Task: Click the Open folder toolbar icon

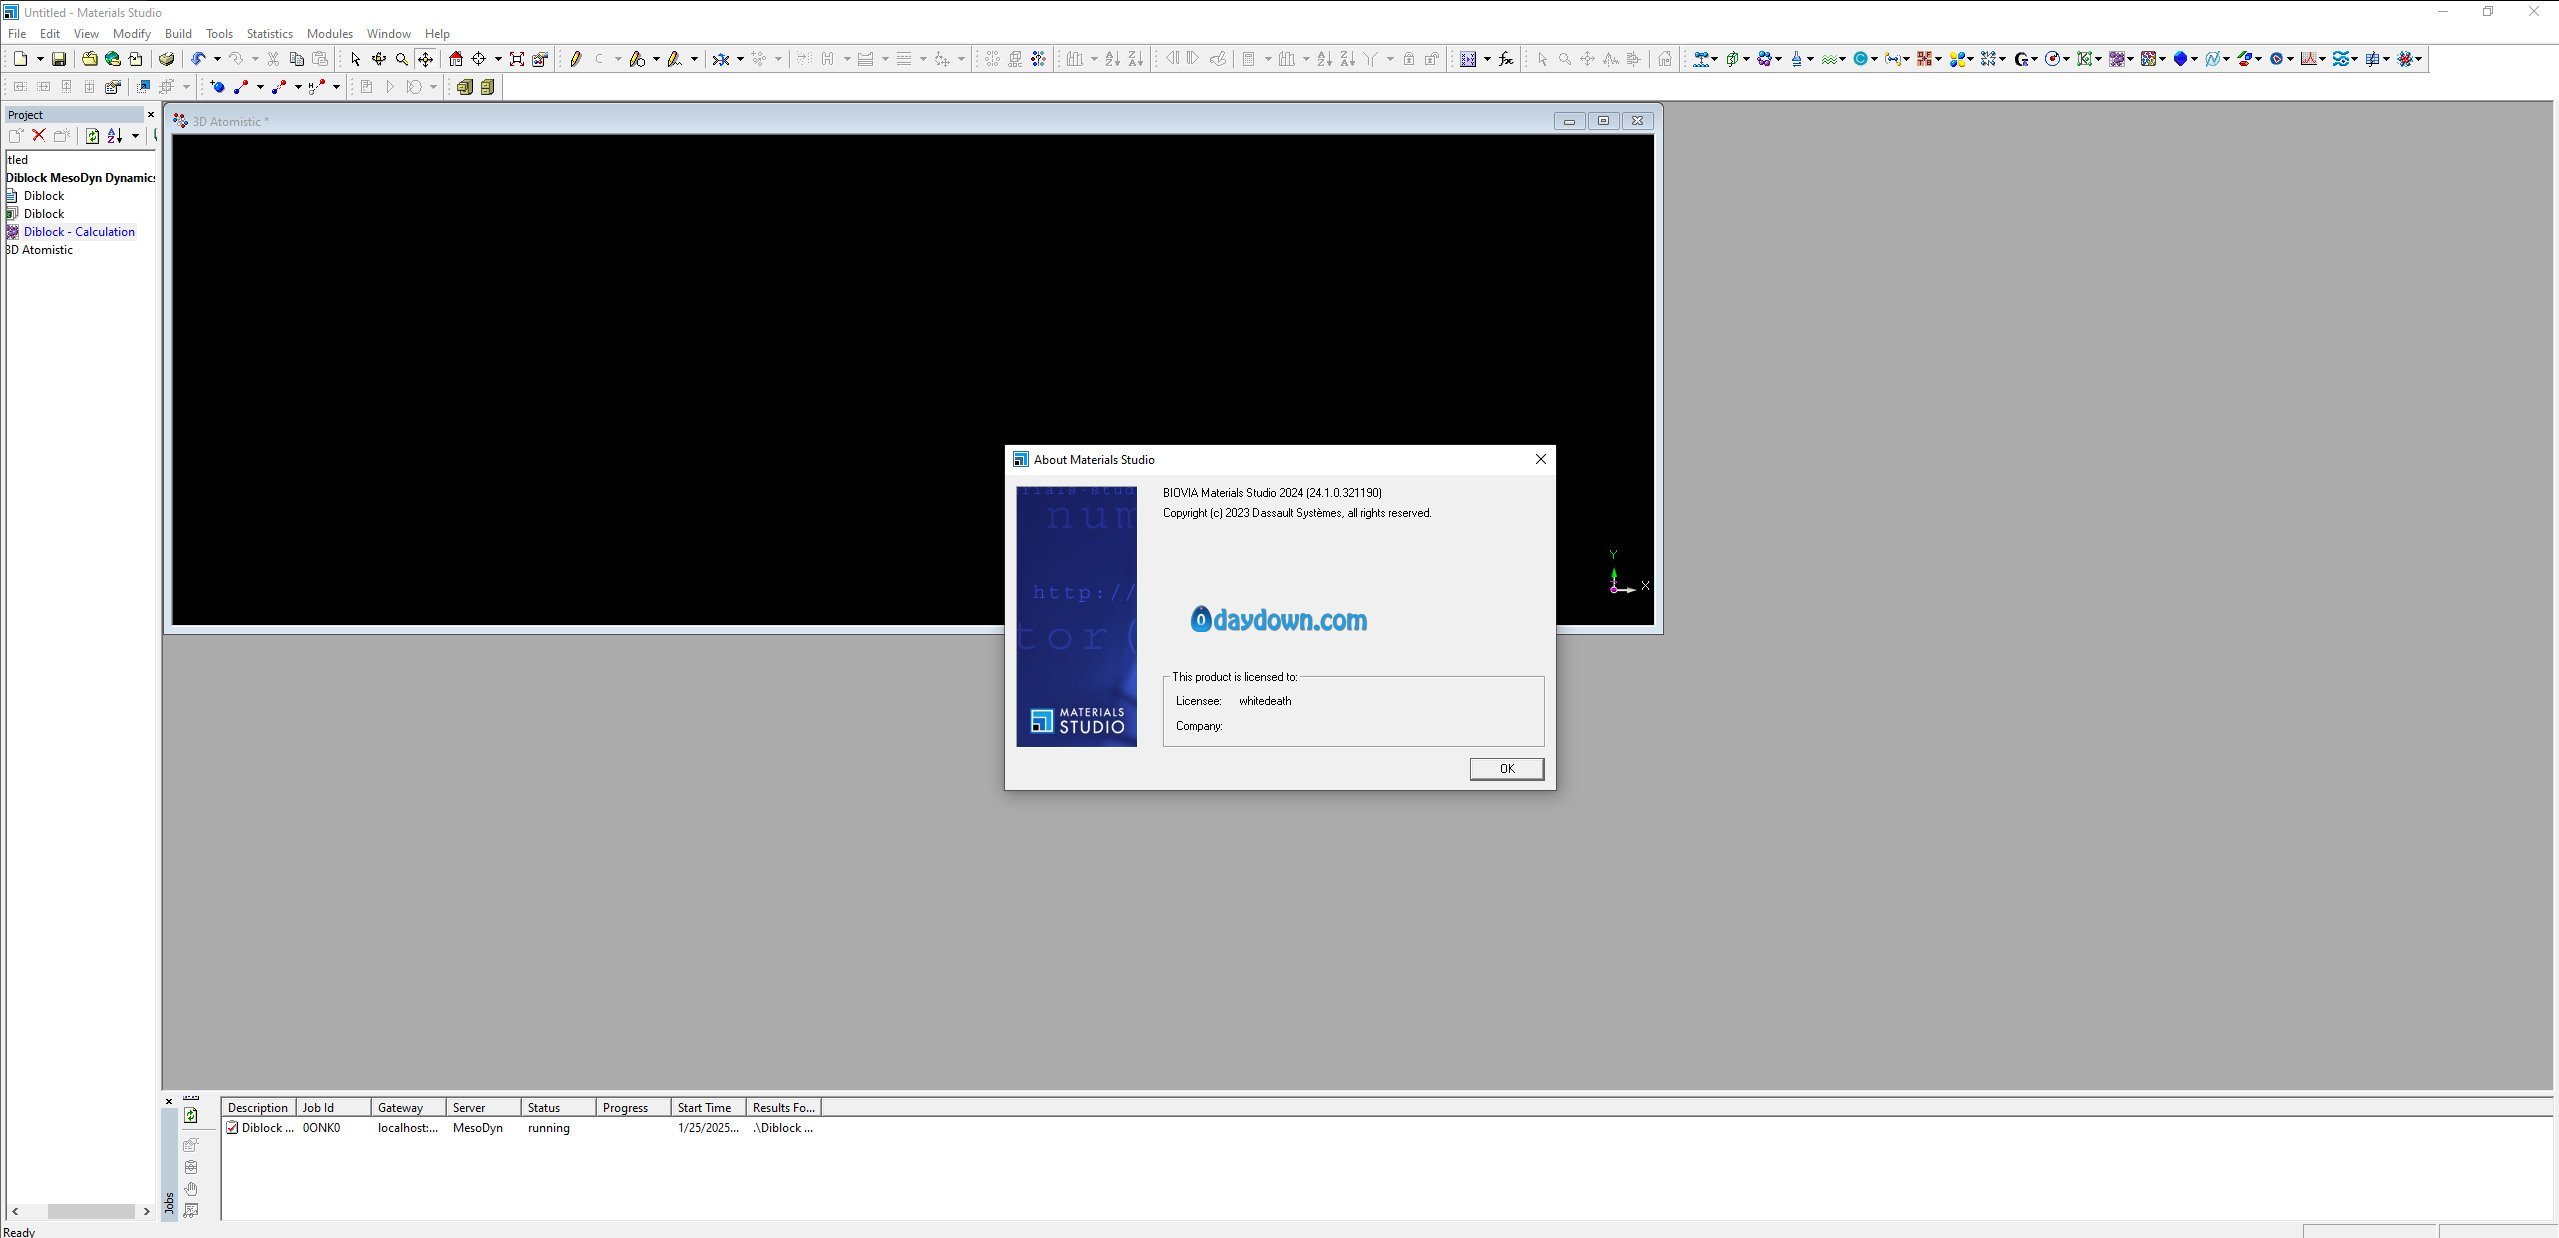Action: coord(89,59)
